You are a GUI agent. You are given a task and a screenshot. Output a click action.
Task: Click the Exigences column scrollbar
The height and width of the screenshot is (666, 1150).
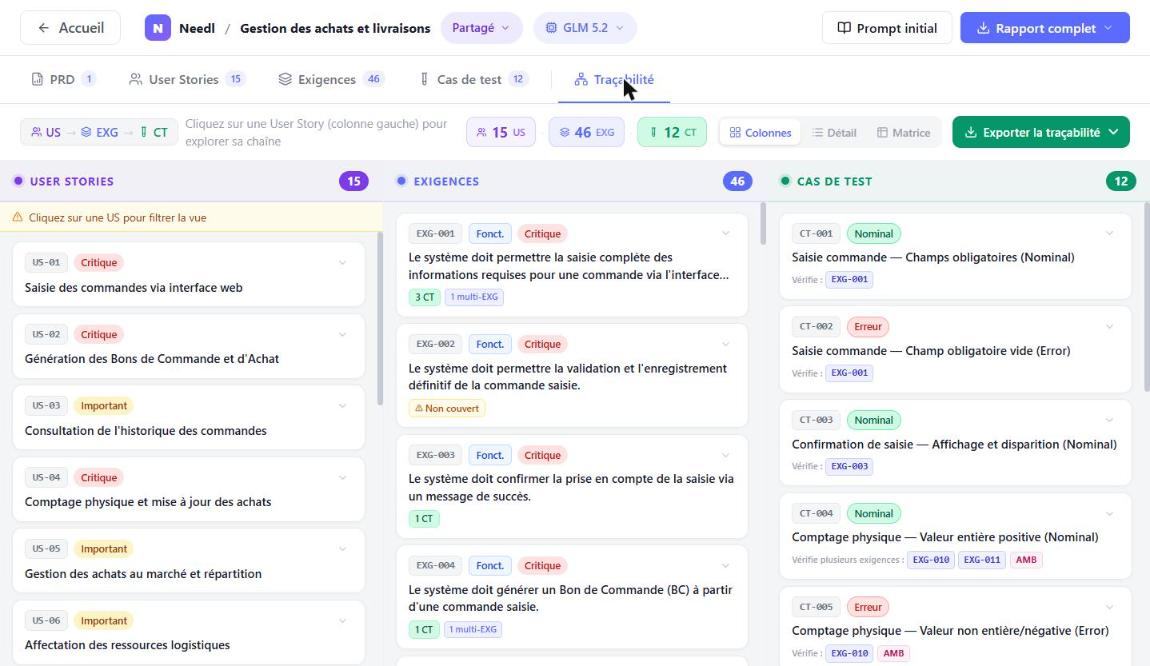(x=763, y=224)
